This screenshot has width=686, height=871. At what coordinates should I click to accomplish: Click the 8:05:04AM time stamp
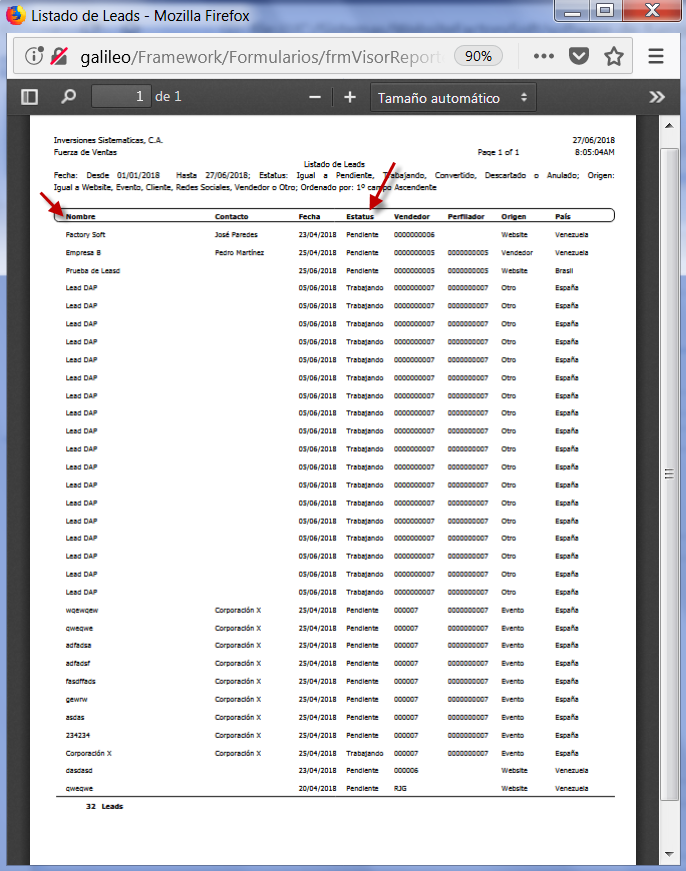tap(594, 152)
